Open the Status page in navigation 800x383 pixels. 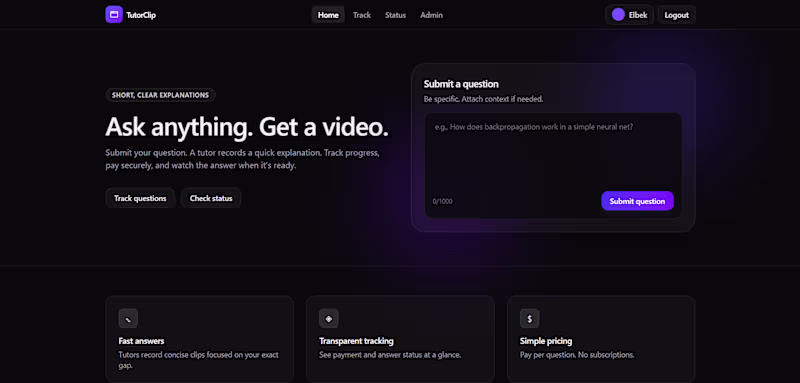(395, 15)
